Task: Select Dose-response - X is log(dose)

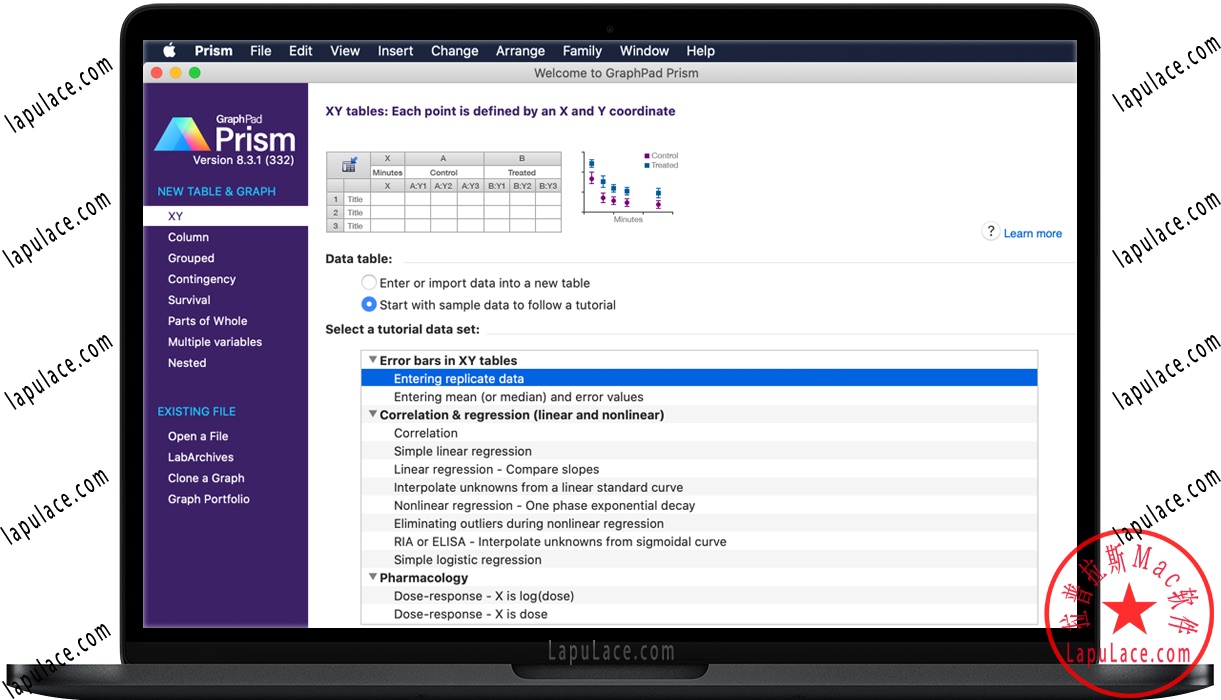Action: coord(699,596)
